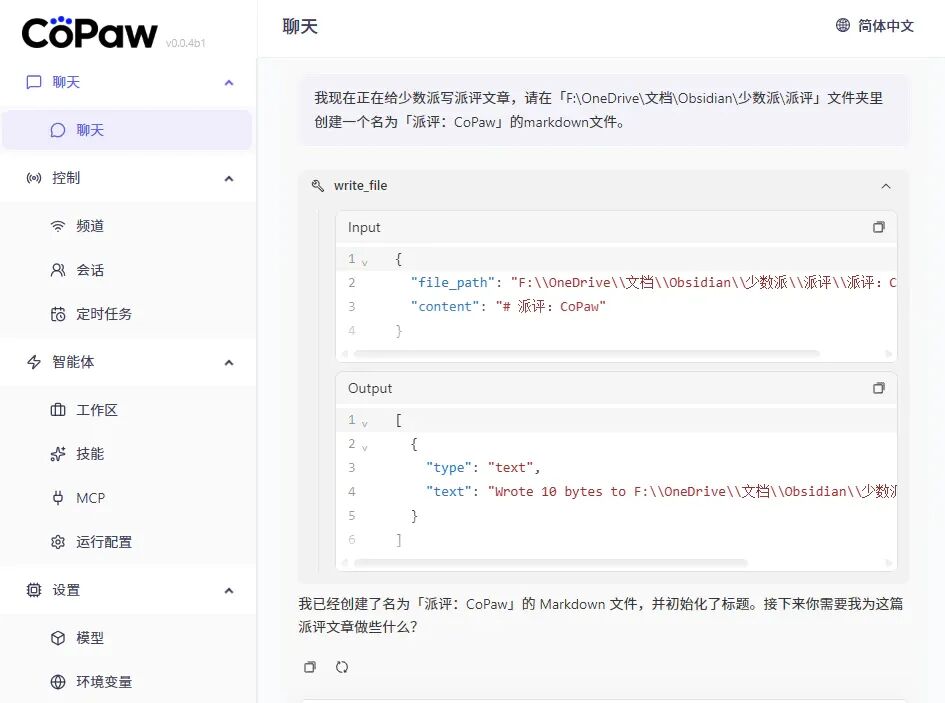Regenerate the assistant reply
Screen dimensions: 945x703
342,667
